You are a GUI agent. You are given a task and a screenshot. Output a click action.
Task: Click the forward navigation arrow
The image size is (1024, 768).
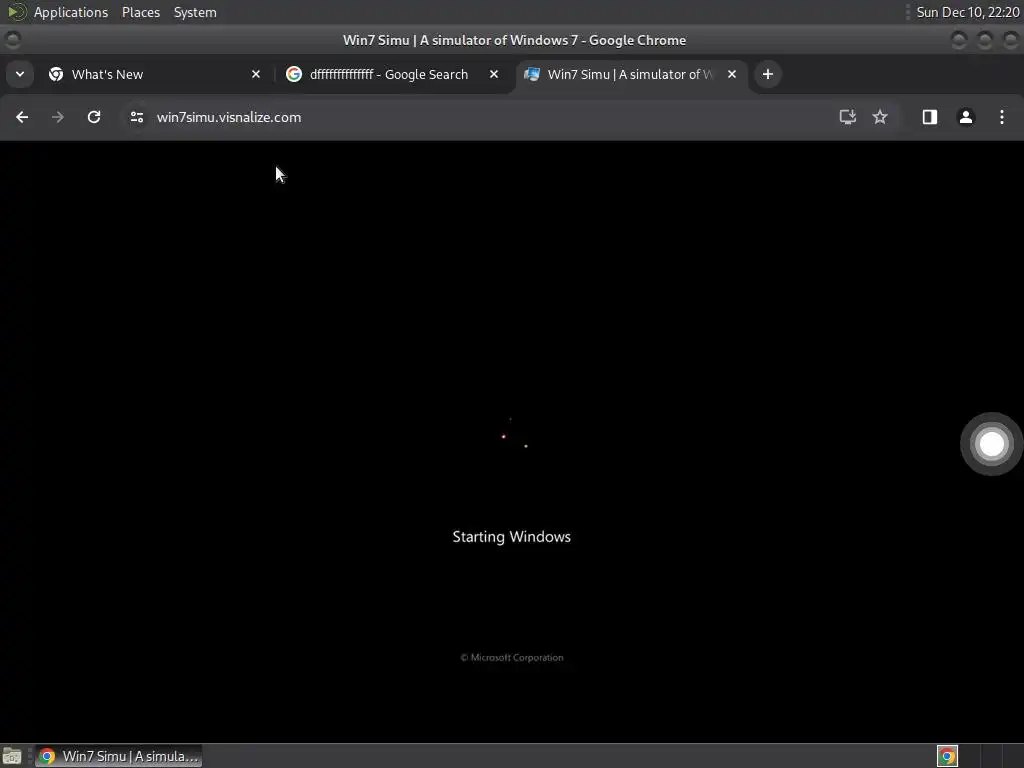[x=57, y=117]
